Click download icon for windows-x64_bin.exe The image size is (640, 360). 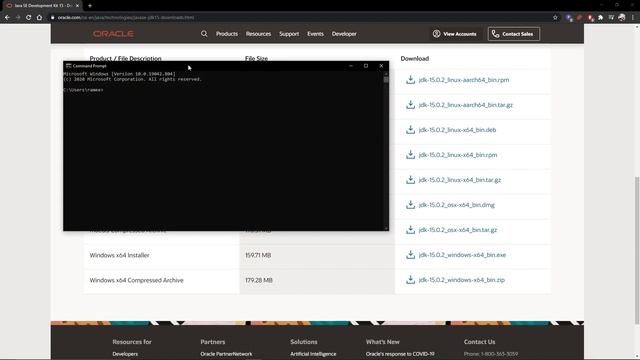coord(410,255)
